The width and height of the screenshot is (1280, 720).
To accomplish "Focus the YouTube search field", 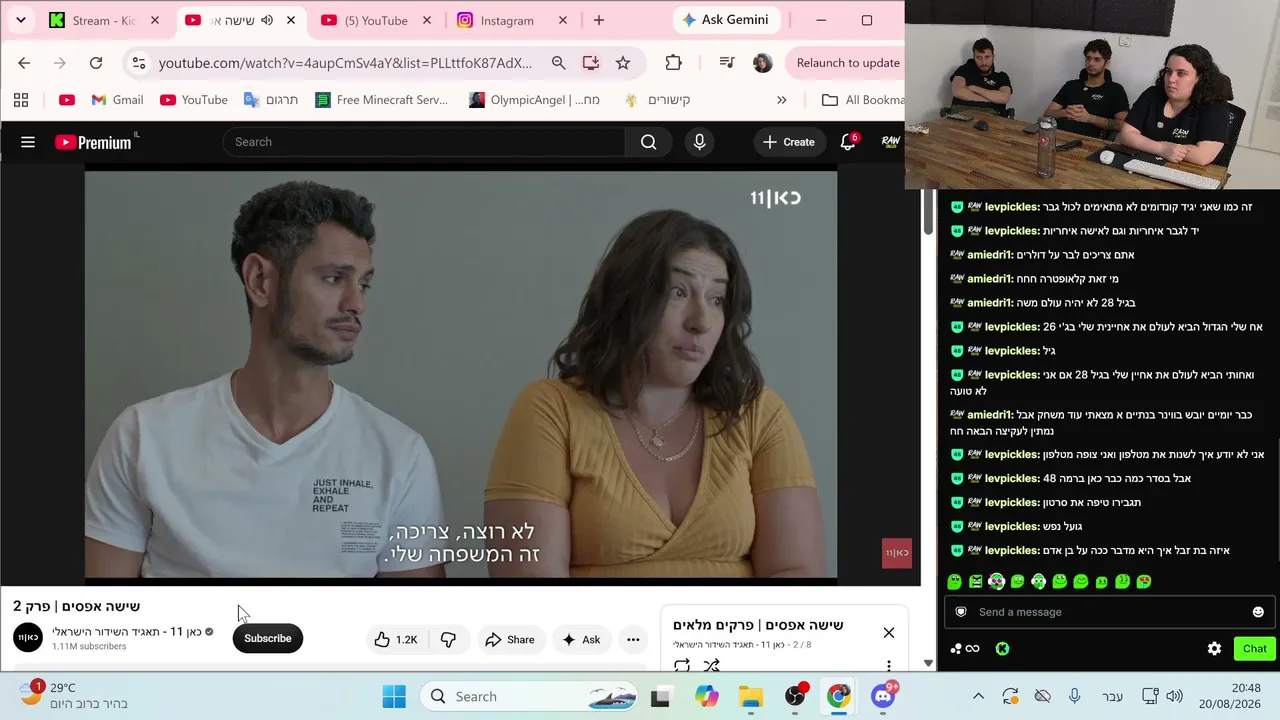I will click(x=424, y=142).
